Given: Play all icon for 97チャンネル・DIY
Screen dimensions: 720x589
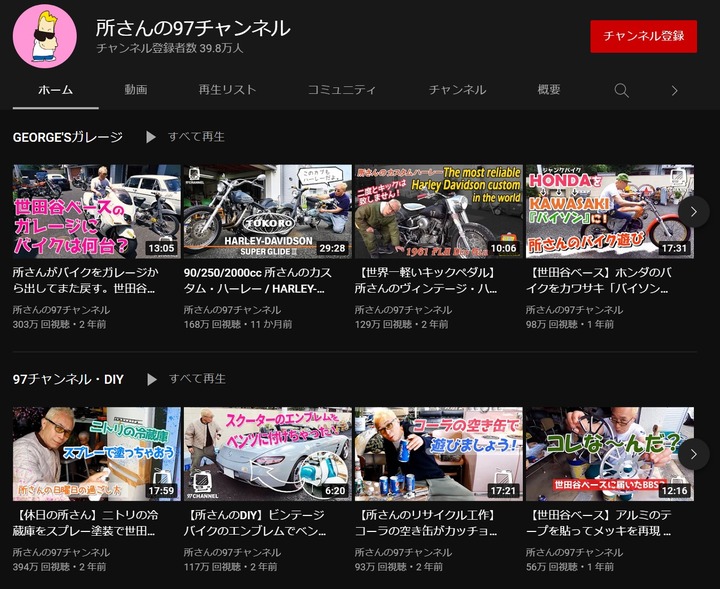Looking at the screenshot, I should [x=152, y=379].
